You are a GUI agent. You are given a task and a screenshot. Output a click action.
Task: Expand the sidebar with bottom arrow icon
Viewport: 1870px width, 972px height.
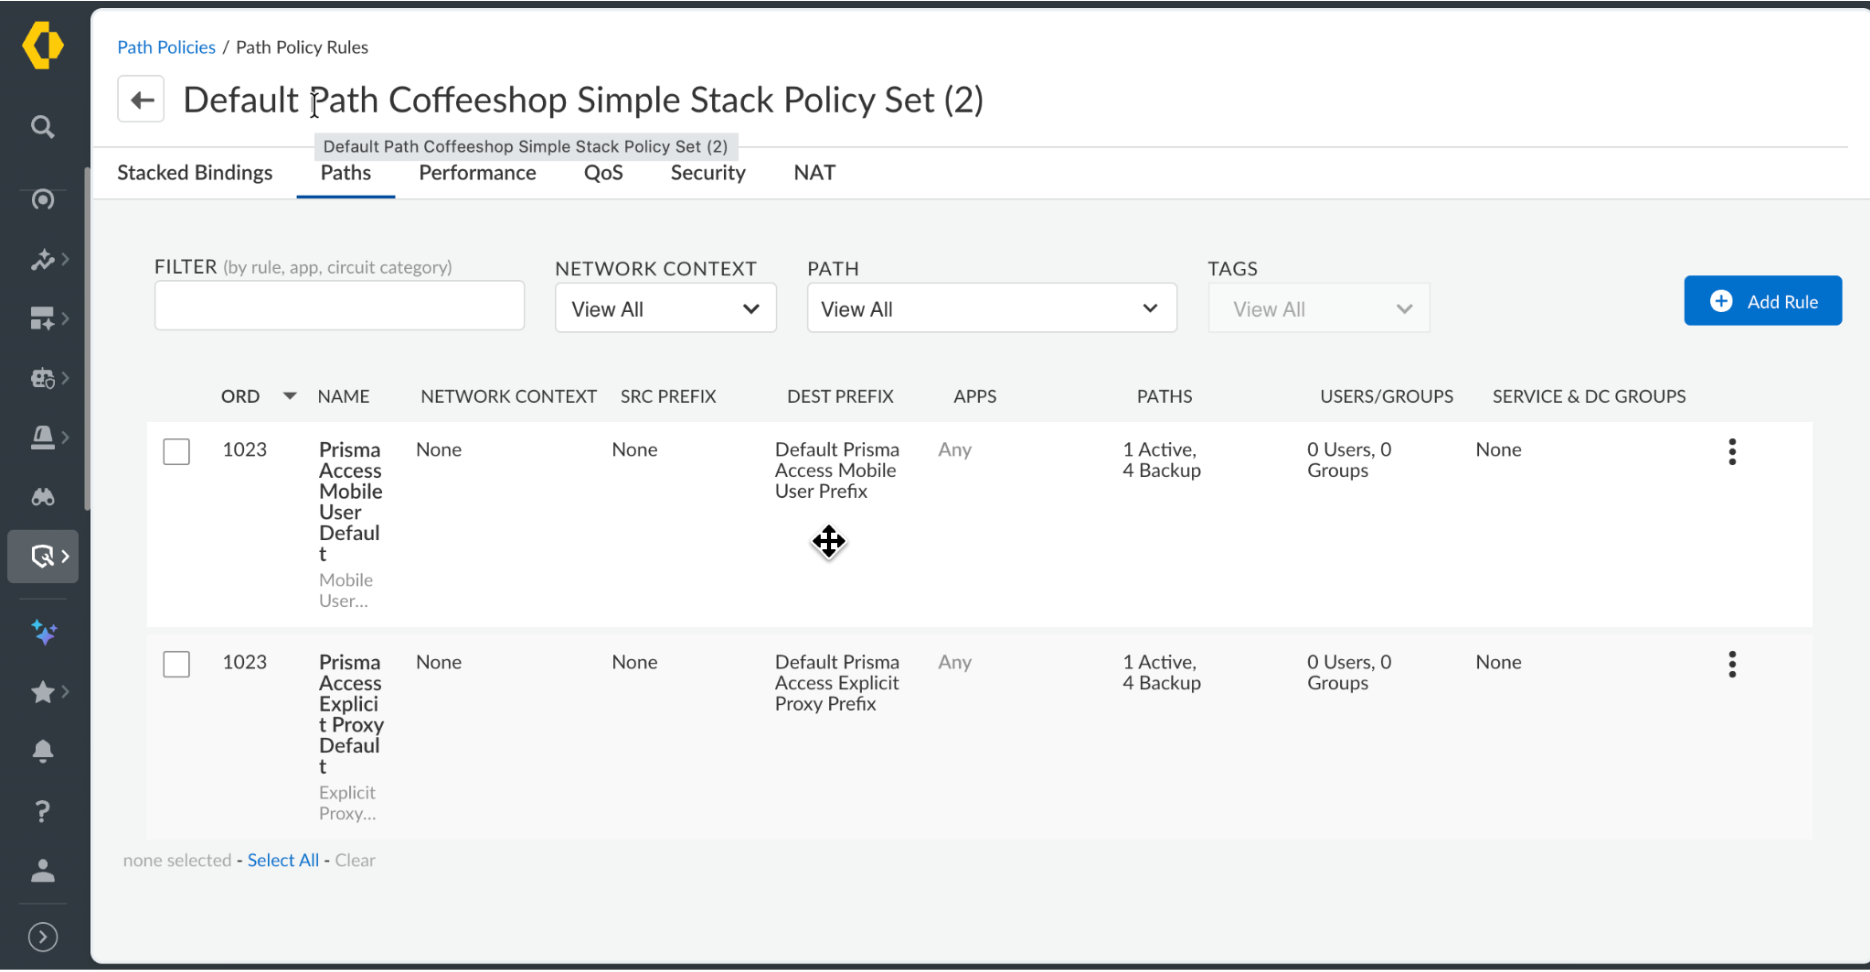(x=42, y=937)
